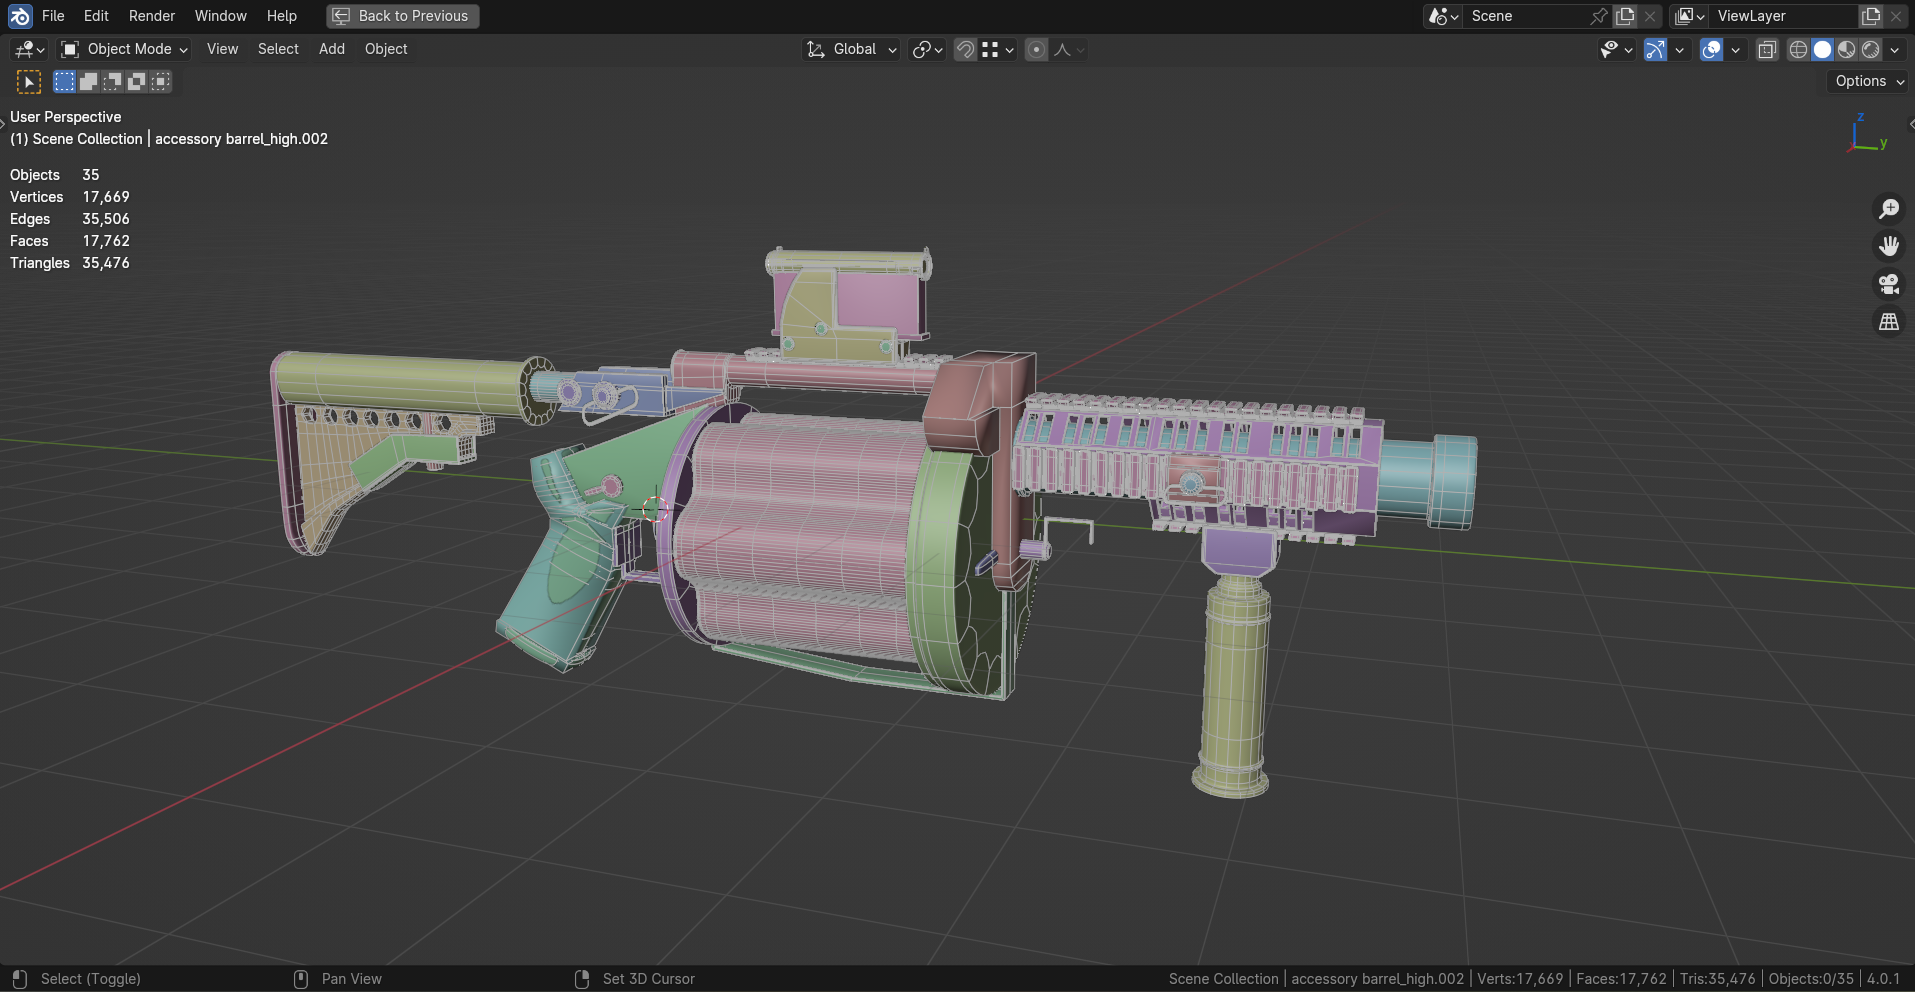Toggle camera view with the camera icon
Image resolution: width=1915 pixels, height=992 pixels.
tap(1888, 284)
